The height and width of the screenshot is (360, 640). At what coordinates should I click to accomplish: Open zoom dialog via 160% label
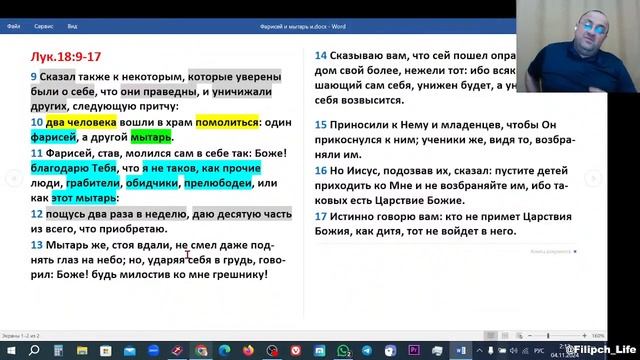pyautogui.click(x=598, y=336)
